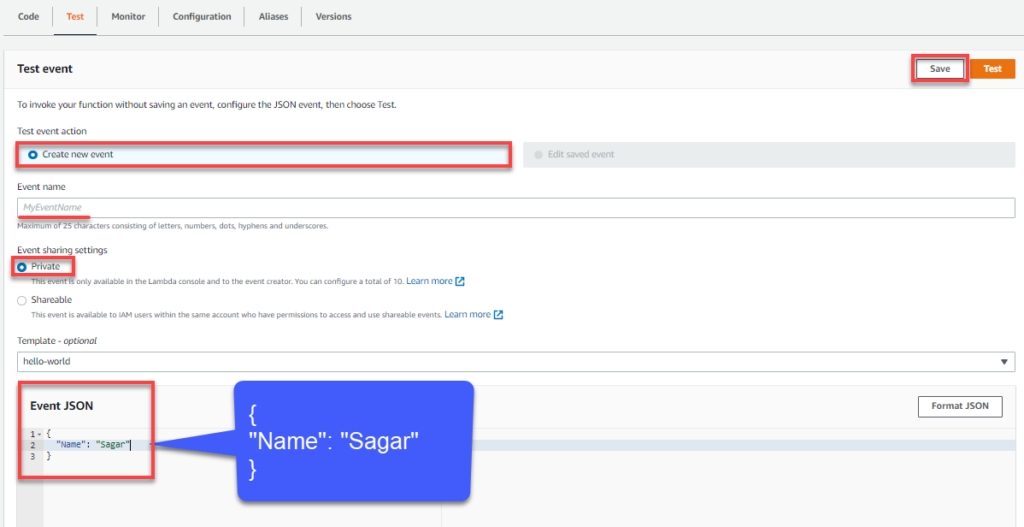This screenshot has height=527, width=1024.
Task: Open Learn more link for Shareable events
Action: click(467, 315)
